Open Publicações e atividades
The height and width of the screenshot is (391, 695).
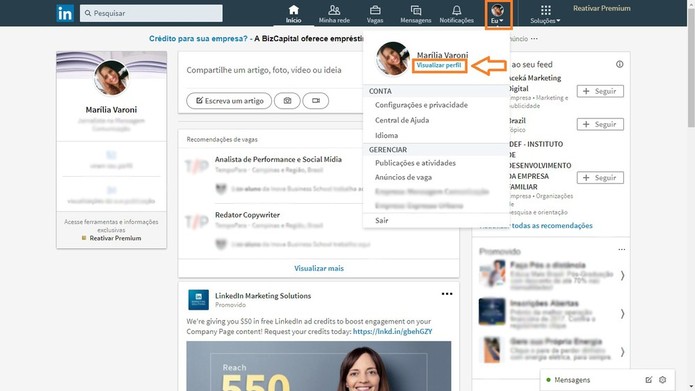415,163
